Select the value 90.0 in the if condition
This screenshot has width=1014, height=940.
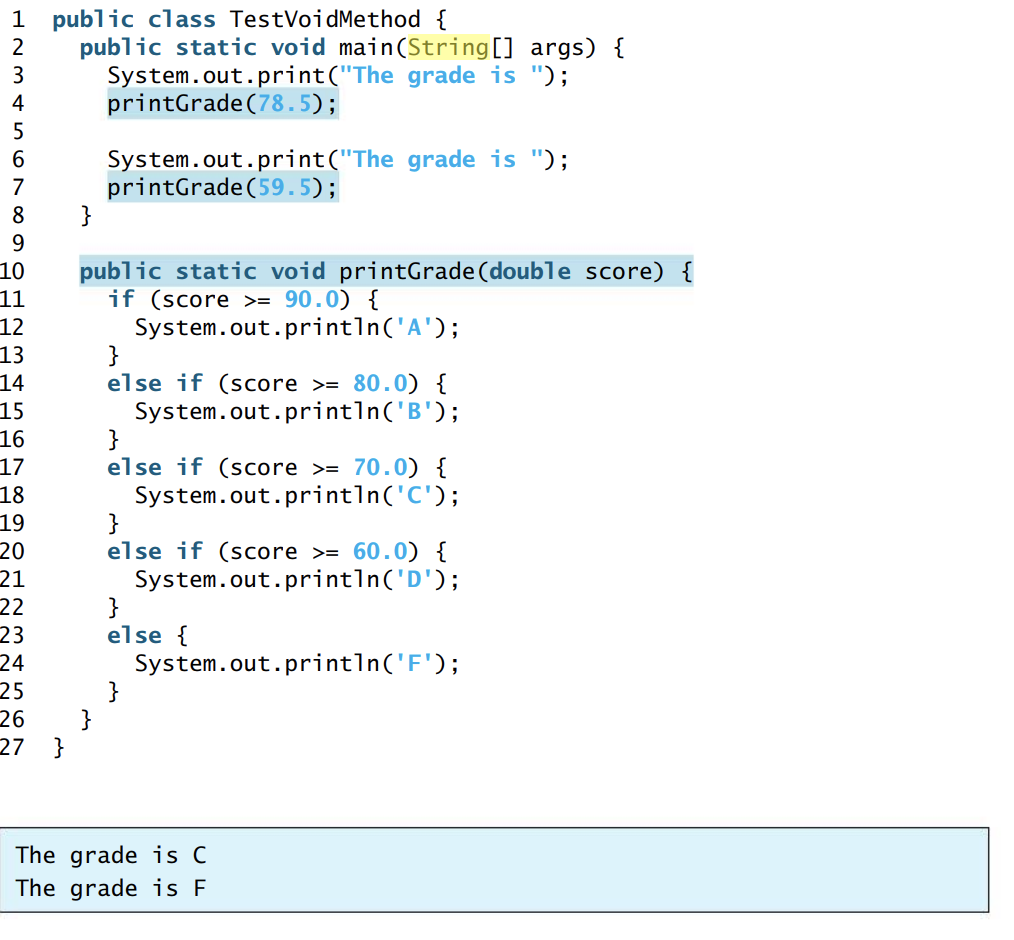(310, 299)
